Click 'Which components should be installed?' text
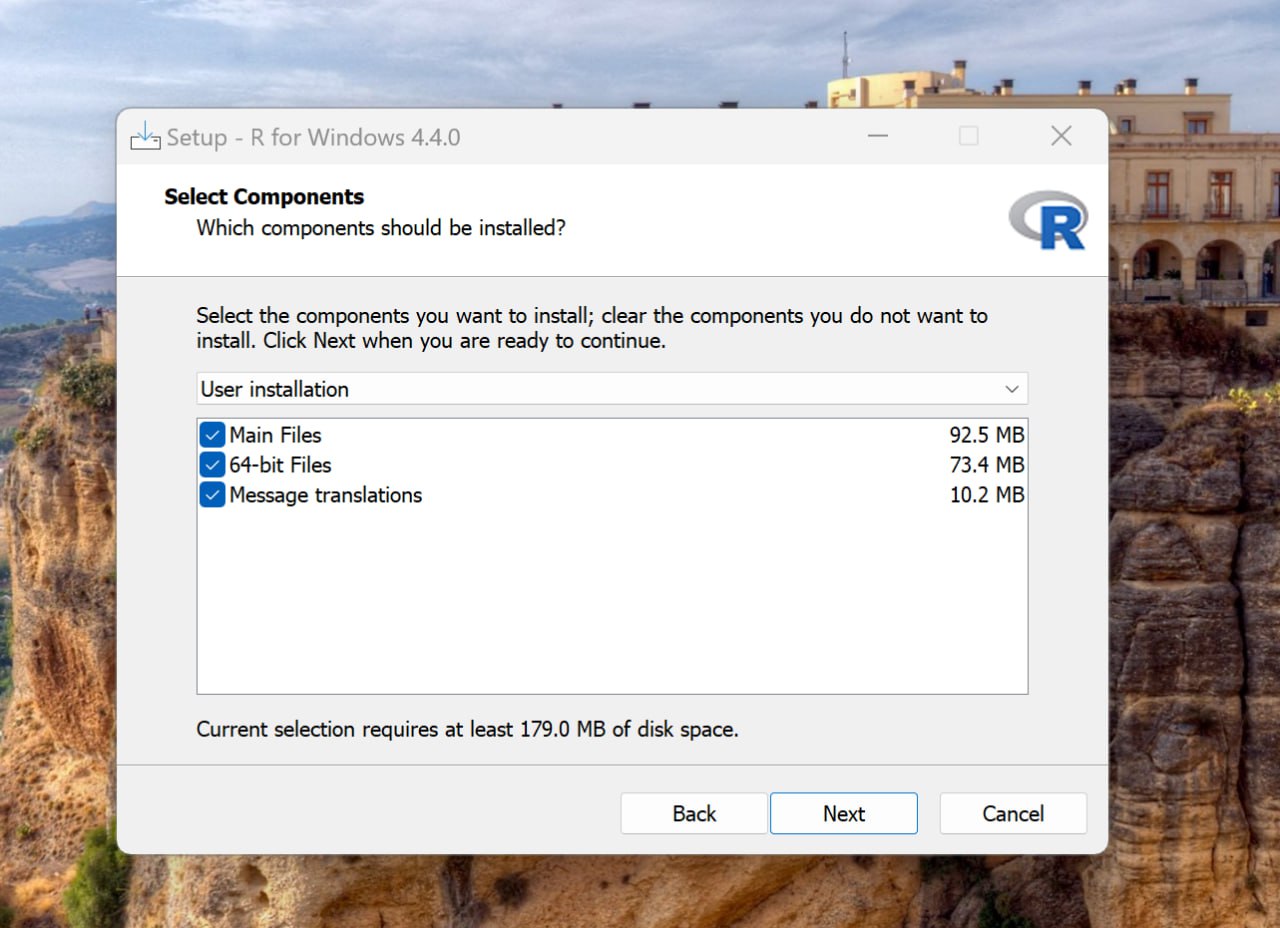Viewport: 1280px width, 928px height. 381,228
